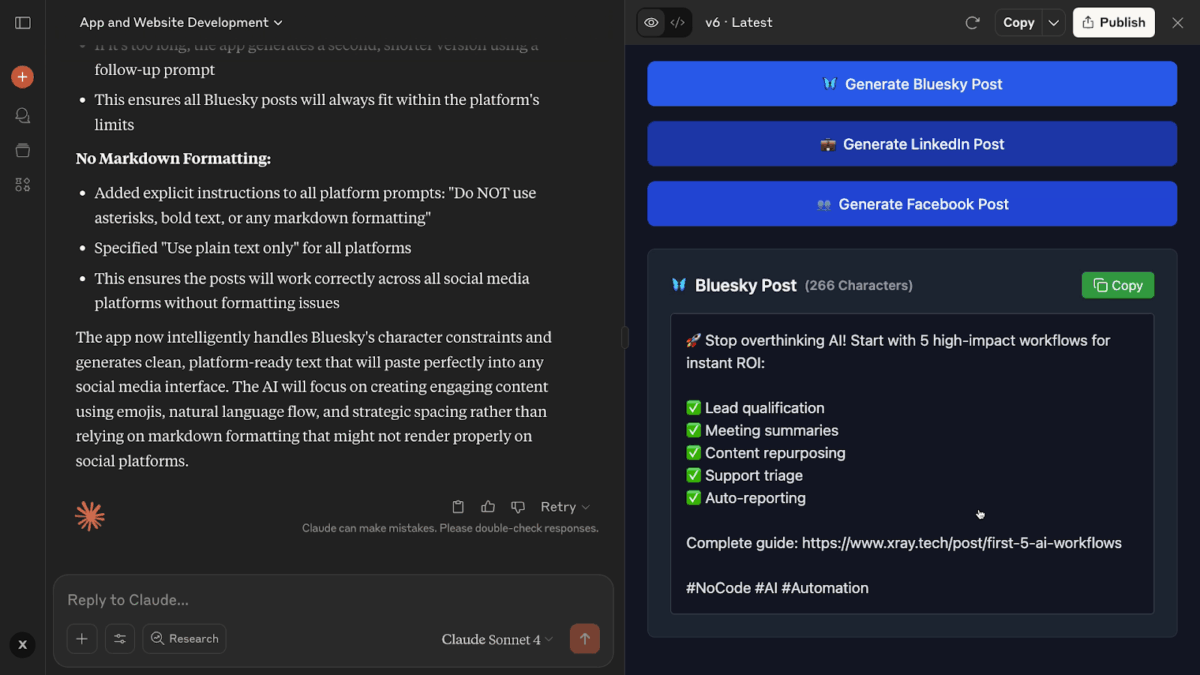Click the Lead qualification checklist line
This screenshot has width=1200, height=675.
pyautogui.click(x=755, y=408)
